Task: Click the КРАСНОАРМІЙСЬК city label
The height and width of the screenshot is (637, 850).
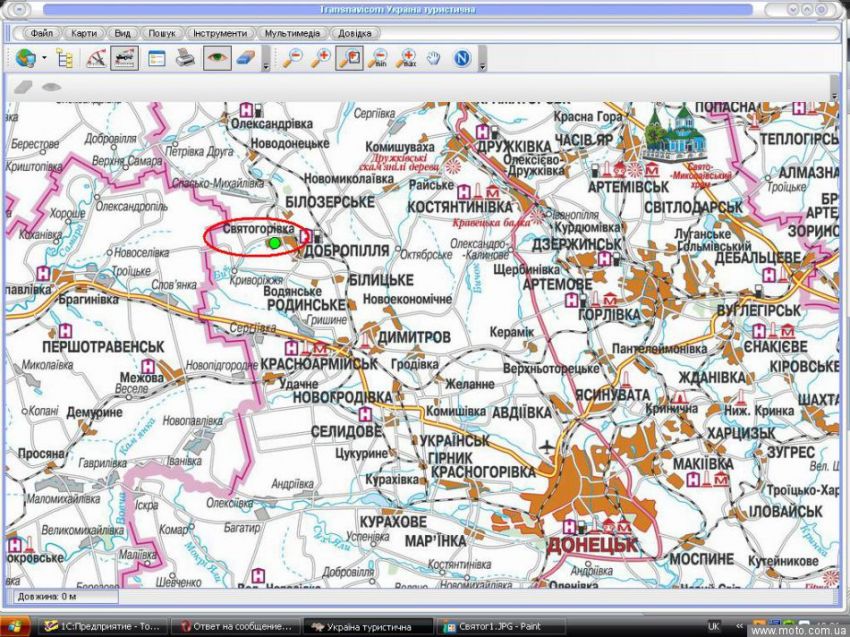Action: tap(319, 363)
